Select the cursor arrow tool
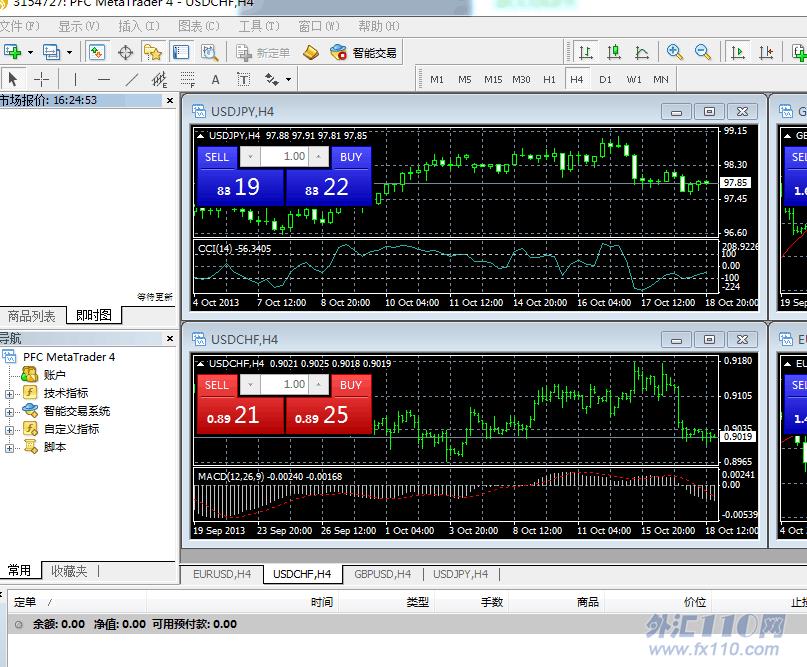 point(13,79)
